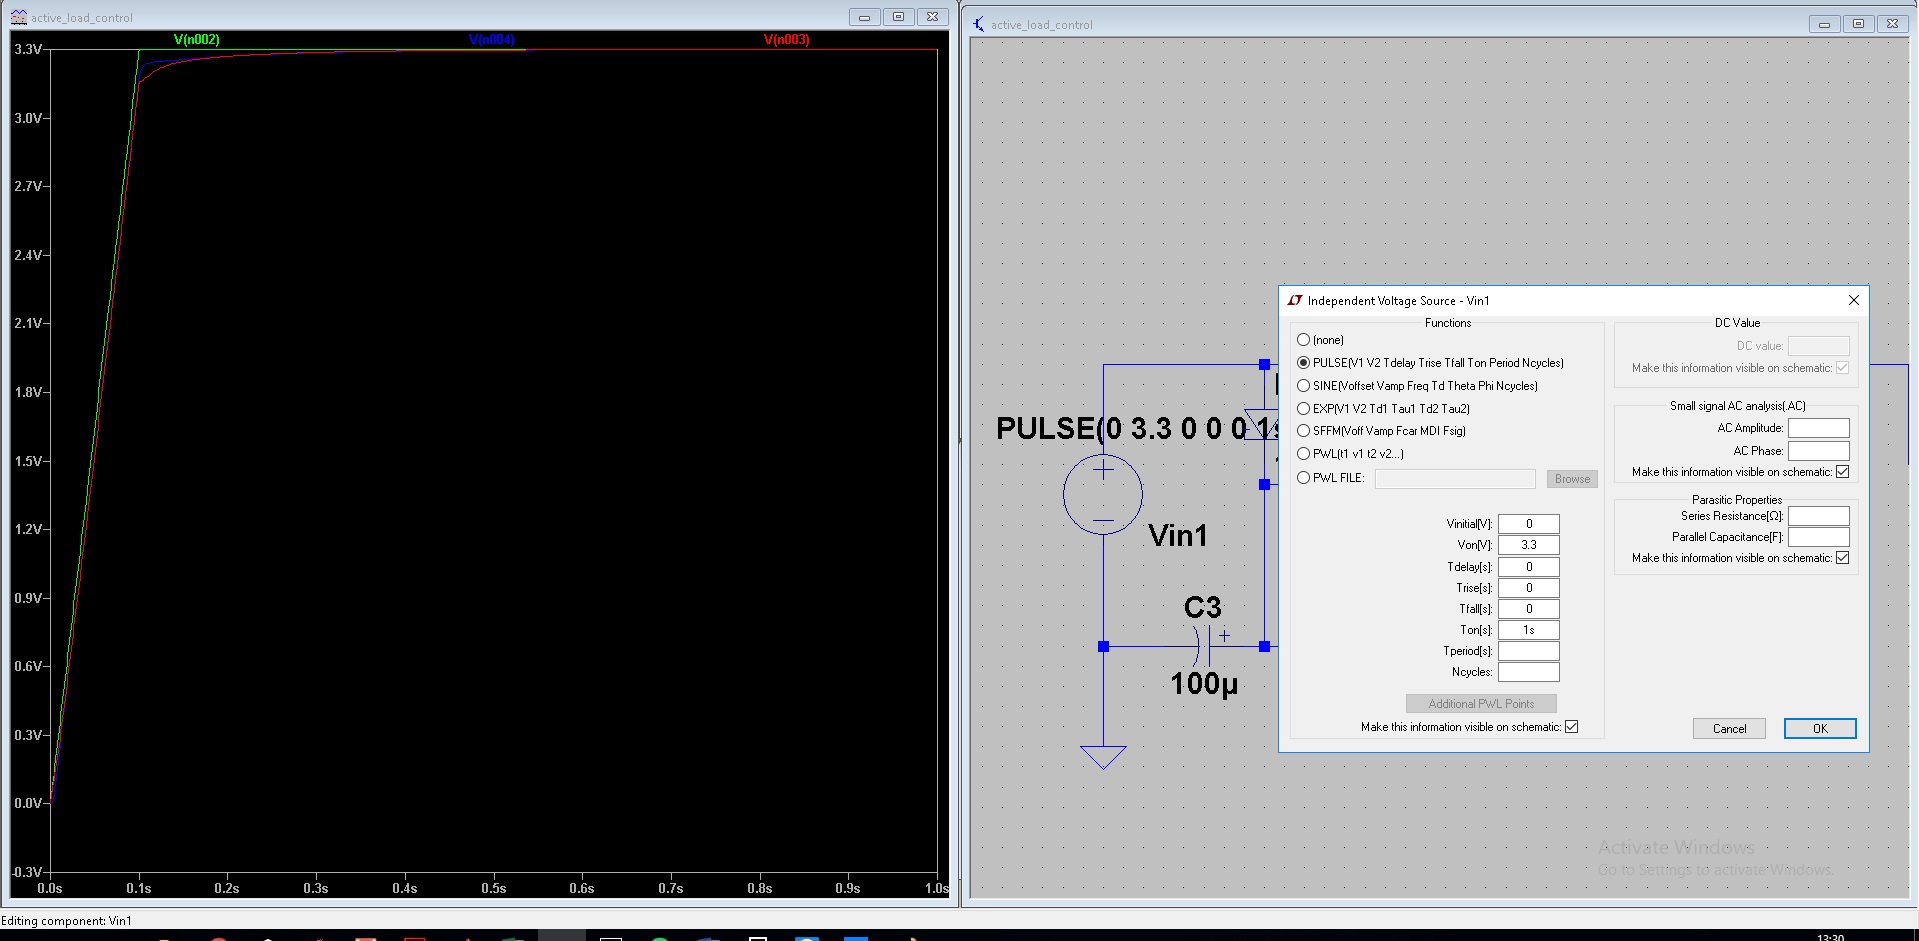Choose the EXP function option
Viewport: 1919px width, 941px height.
point(1304,409)
